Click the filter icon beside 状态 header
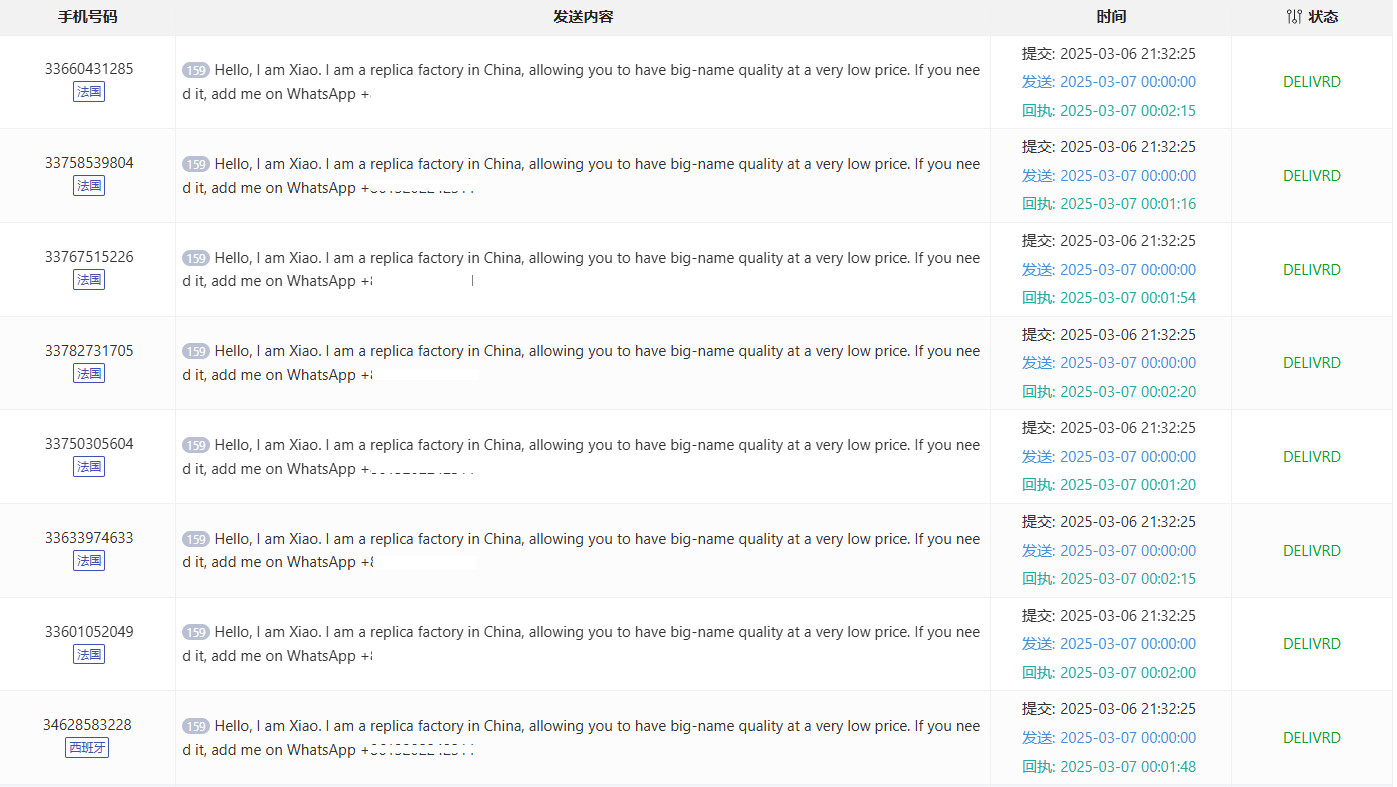Screen dimensions: 1397x787 [1294, 17]
